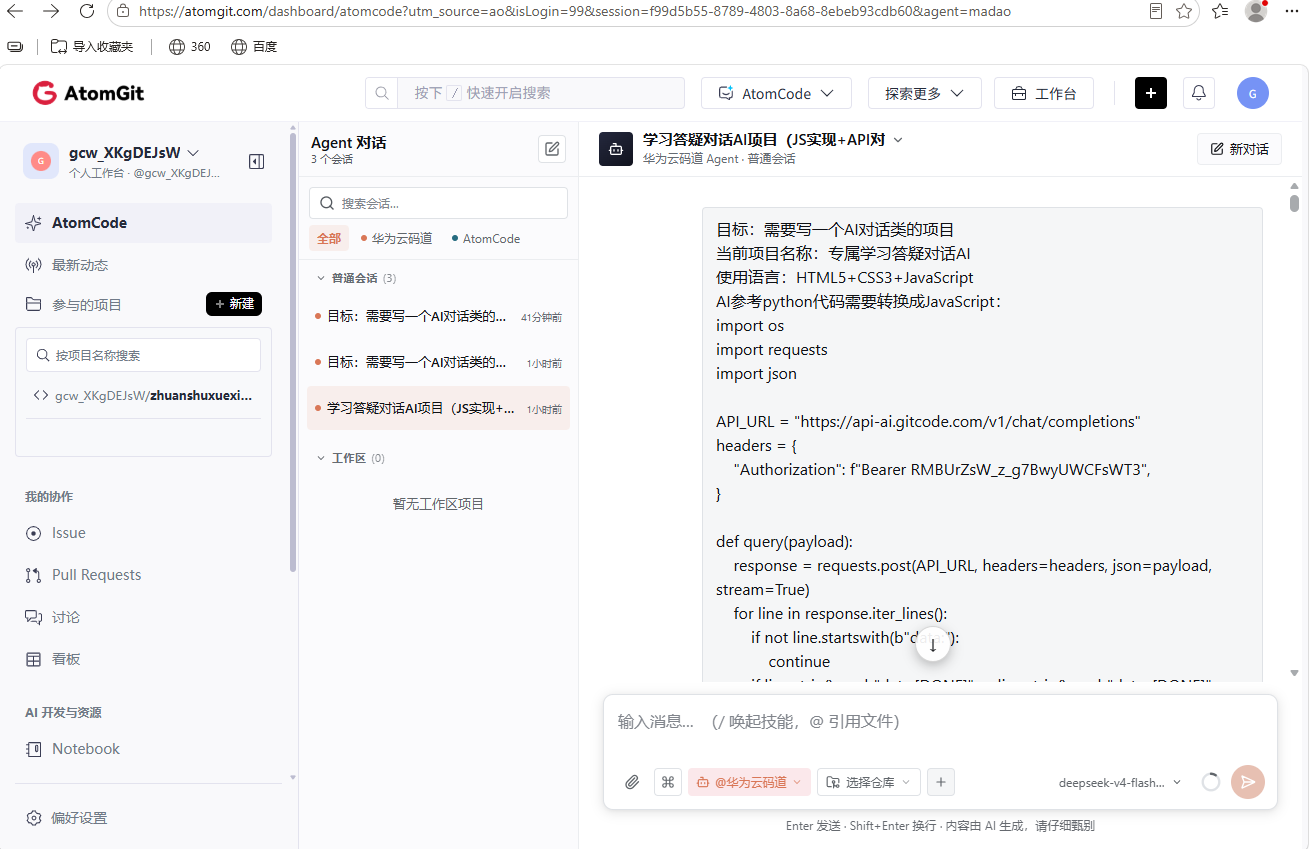Click the AtomGit logo
The image size is (1309, 849).
[x=88, y=93]
